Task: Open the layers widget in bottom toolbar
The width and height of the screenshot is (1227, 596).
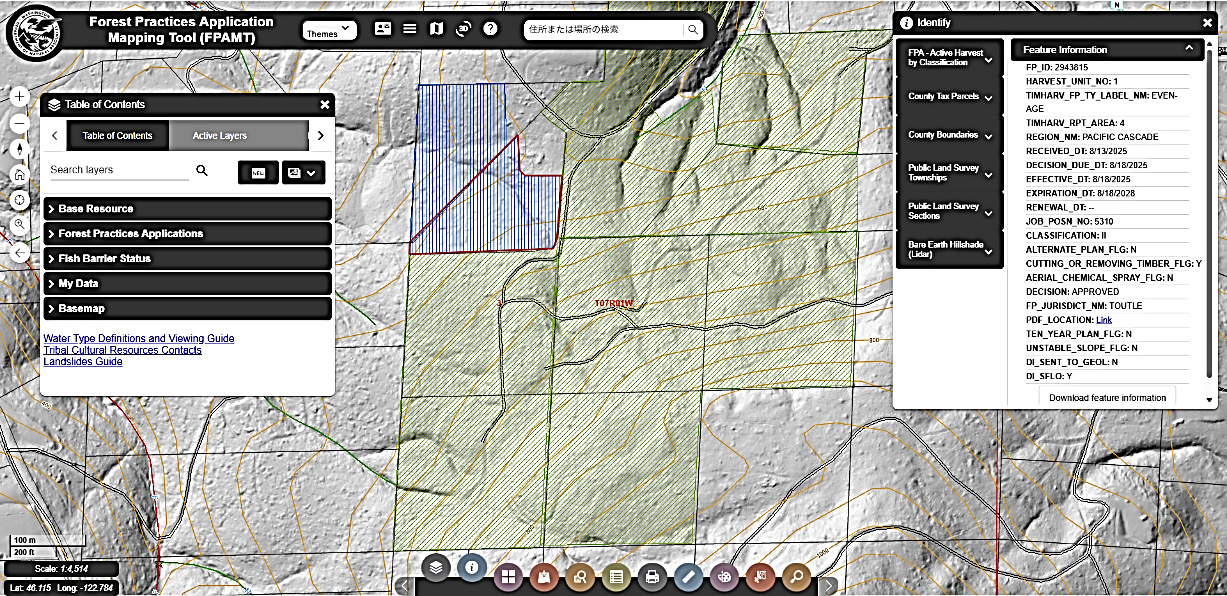Action: pos(436,566)
